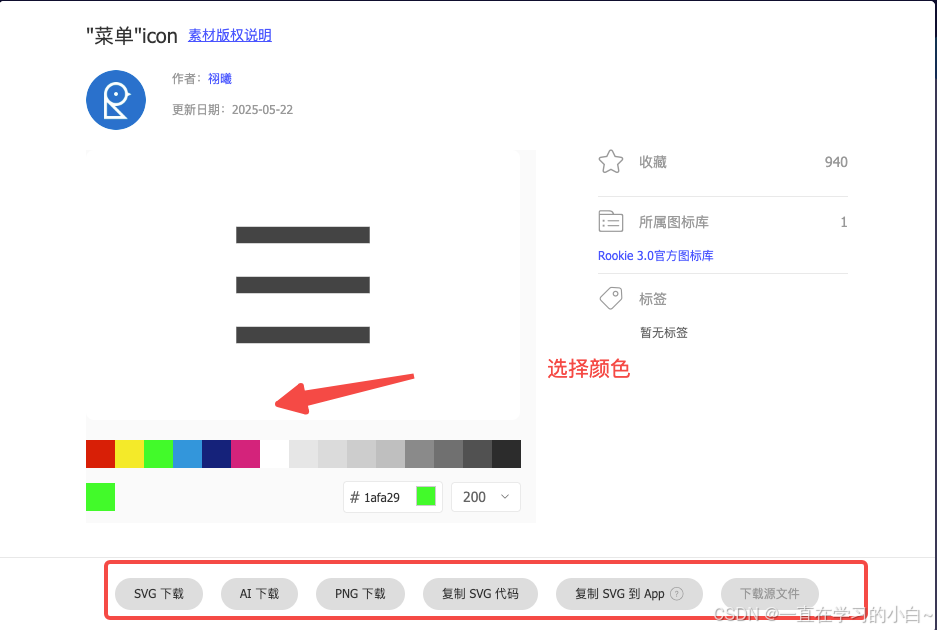Open the 200 size dropdown
The width and height of the screenshot is (937, 630).
pyautogui.click(x=485, y=497)
